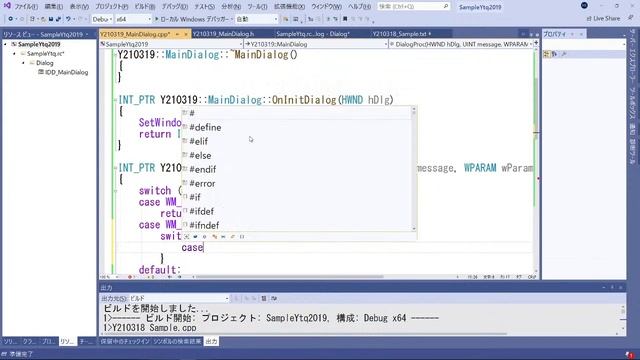
Task: Collapse the Dialog folder node
Action: tap(23, 63)
